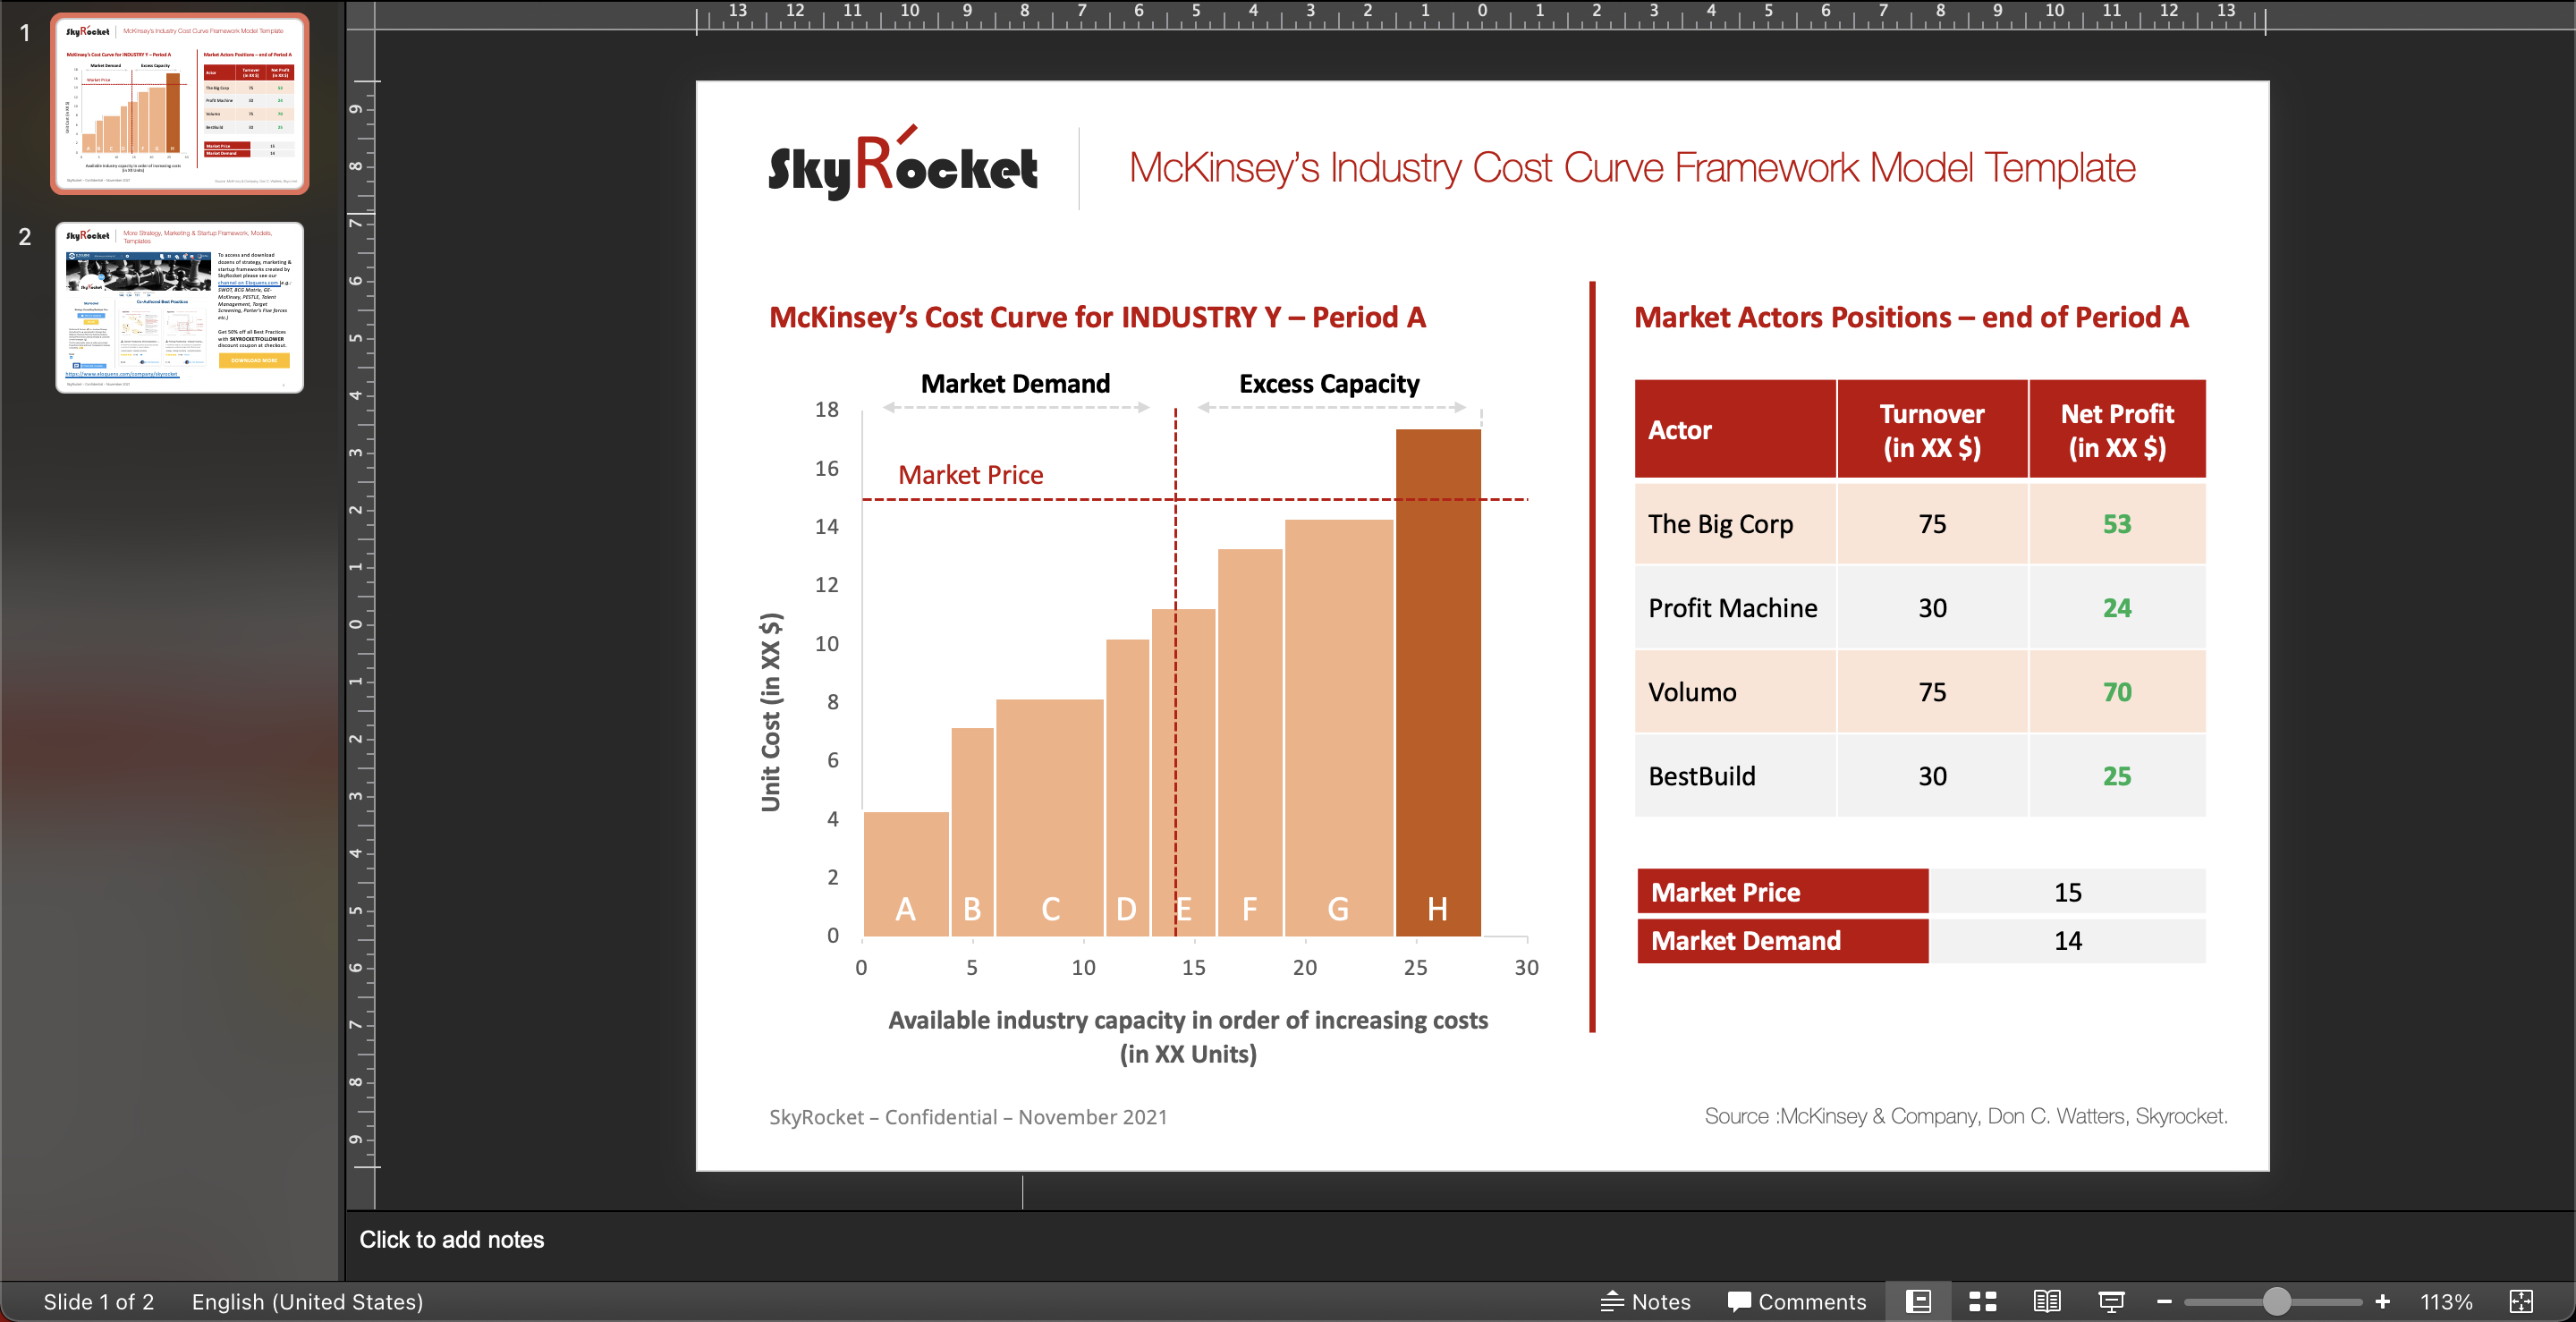The width and height of the screenshot is (2576, 1322).
Task: Select bar G in the cost curve
Action: [1339, 728]
